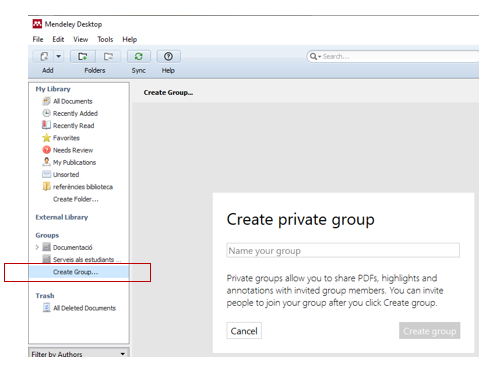Expand the Documentació group
The image size is (499, 376).
coord(37,247)
